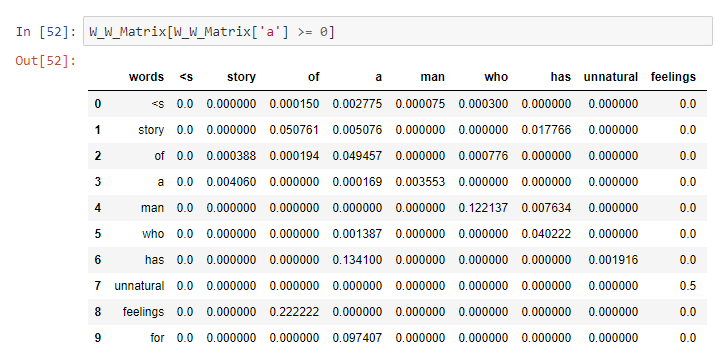This screenshot has width=728, height=360.
Task: Select the 'man' column header
Action: point(432,77)
